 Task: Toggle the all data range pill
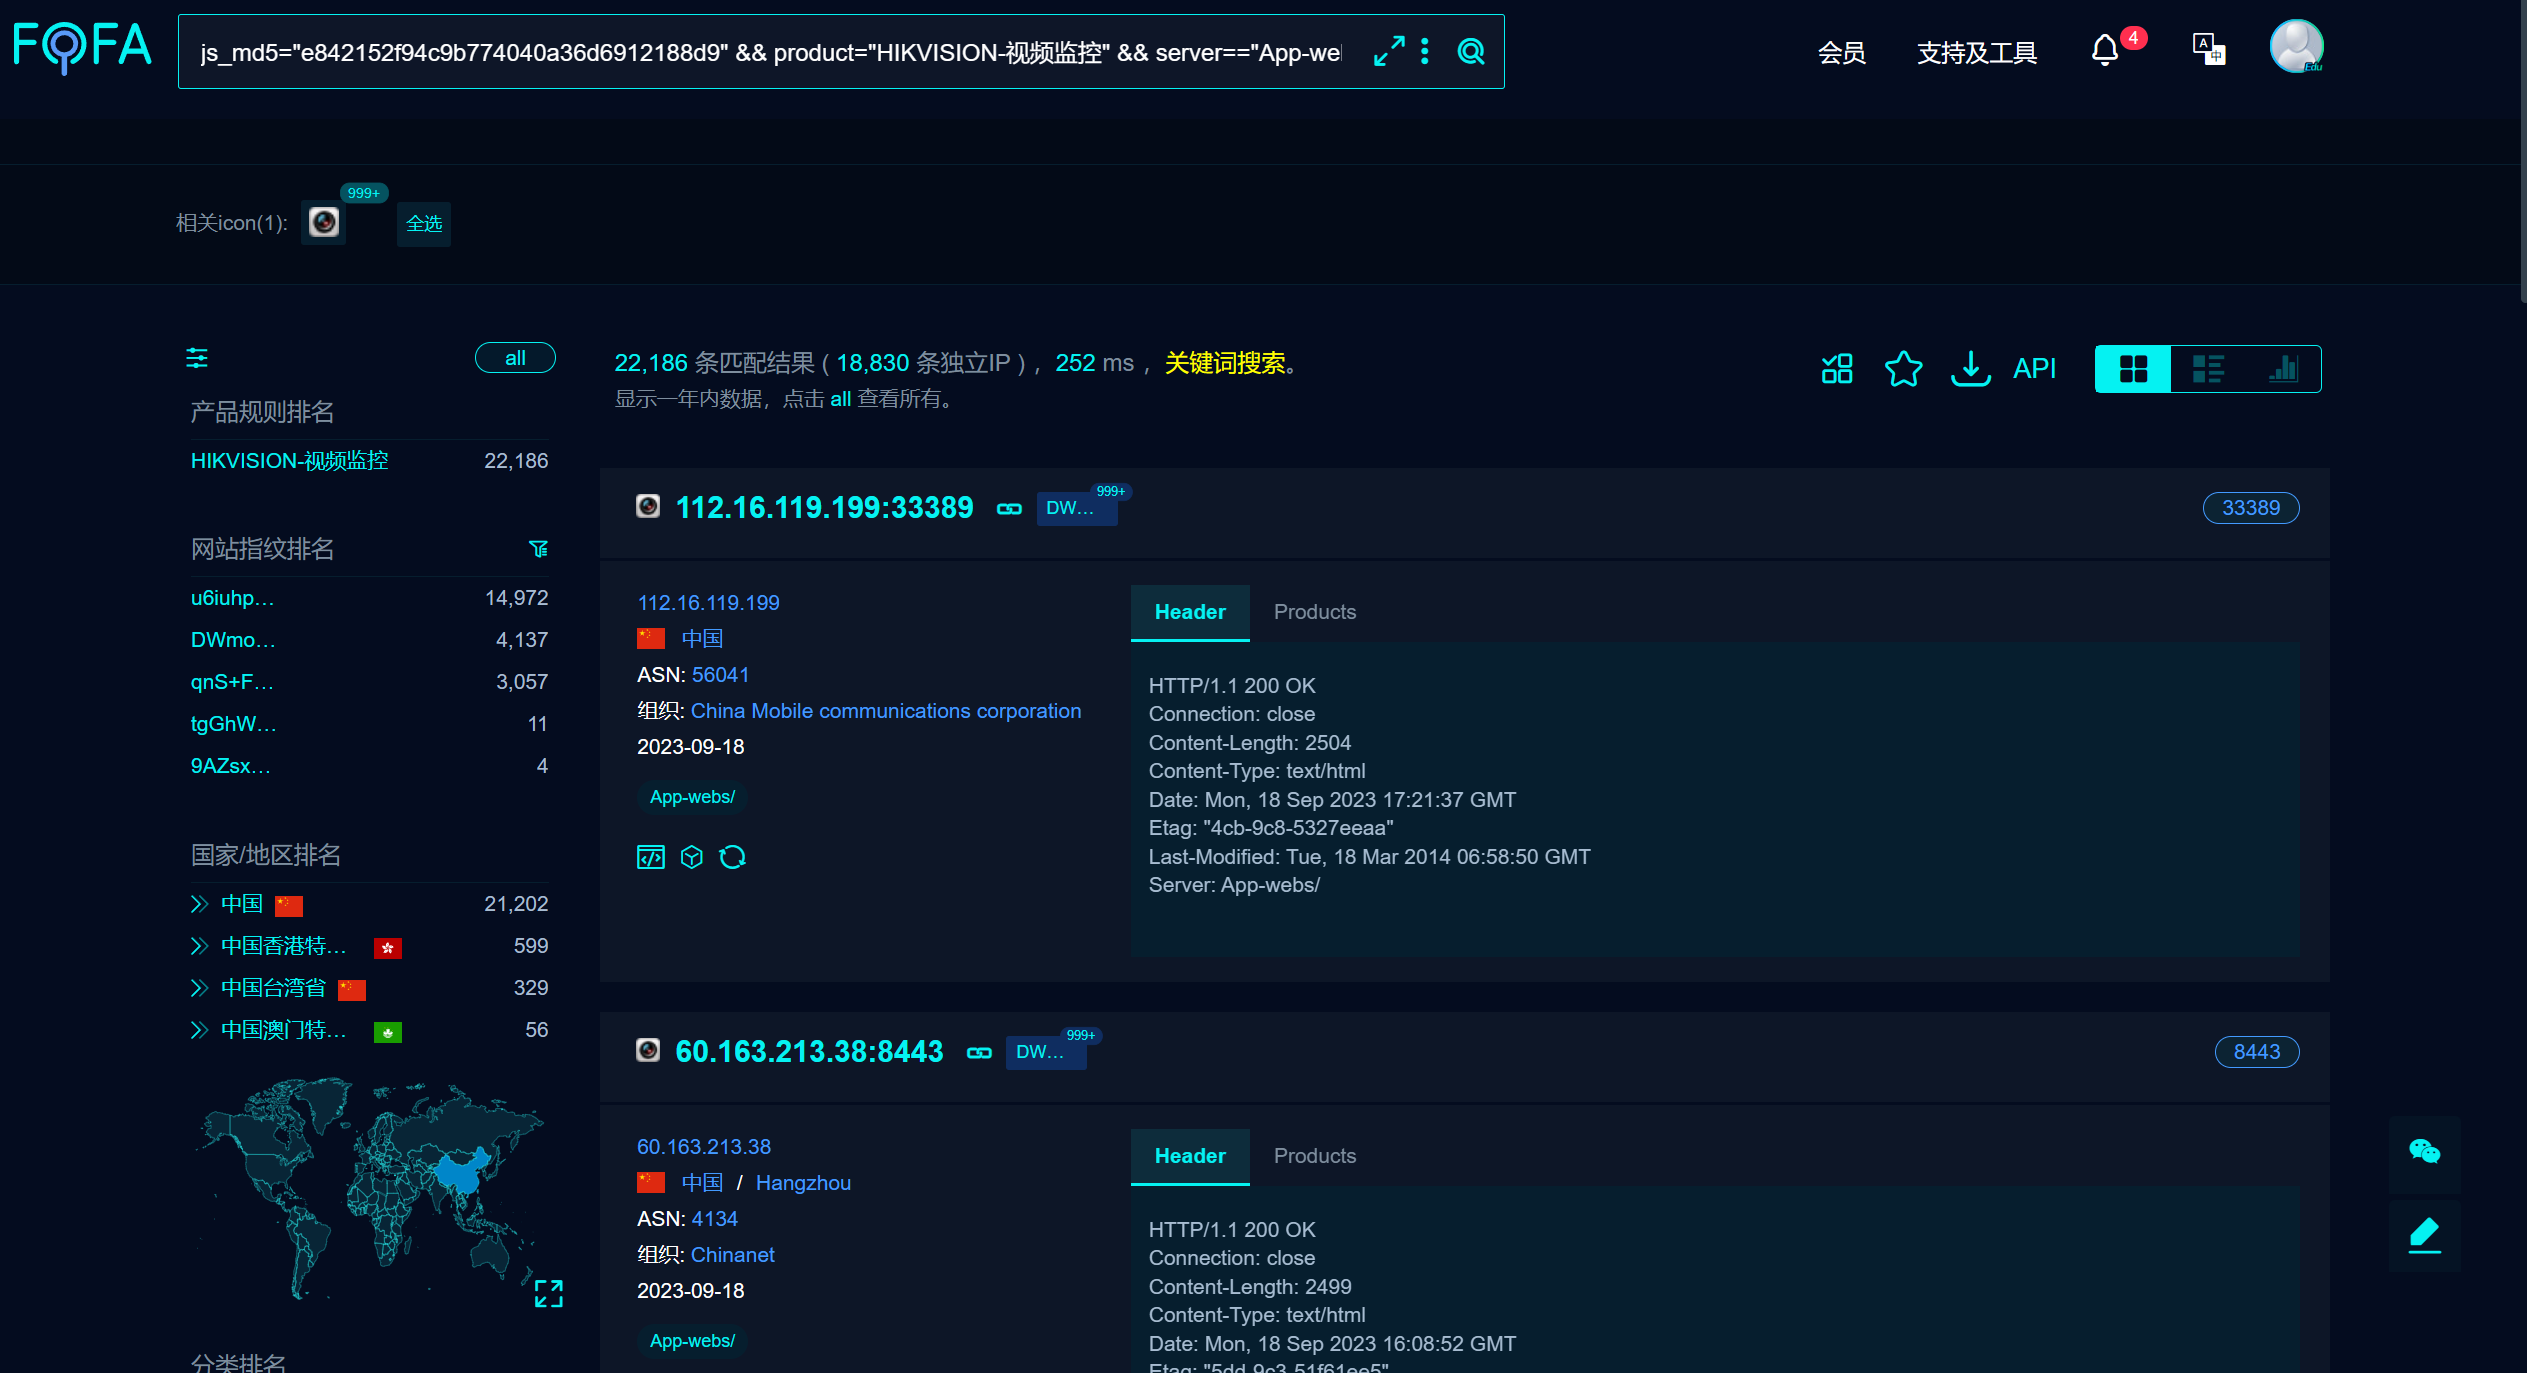[515, 358]
